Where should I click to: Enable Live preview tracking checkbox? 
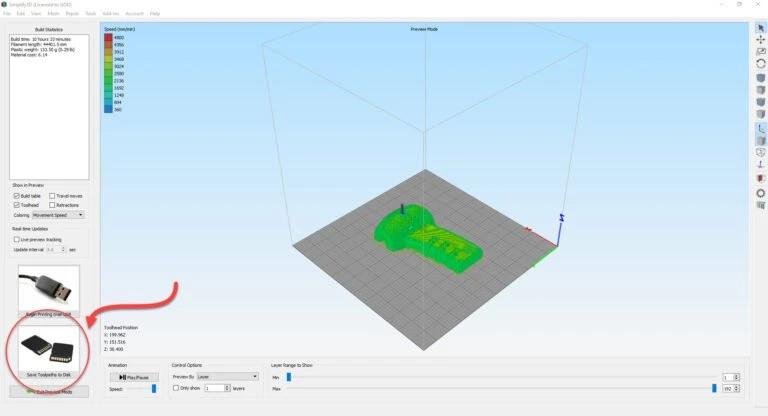coord(17,240)
